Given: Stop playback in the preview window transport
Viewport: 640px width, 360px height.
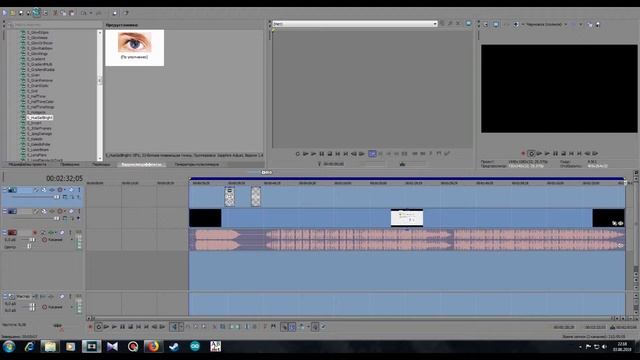Looking at the screenshot, I should (x=563, y=153).
